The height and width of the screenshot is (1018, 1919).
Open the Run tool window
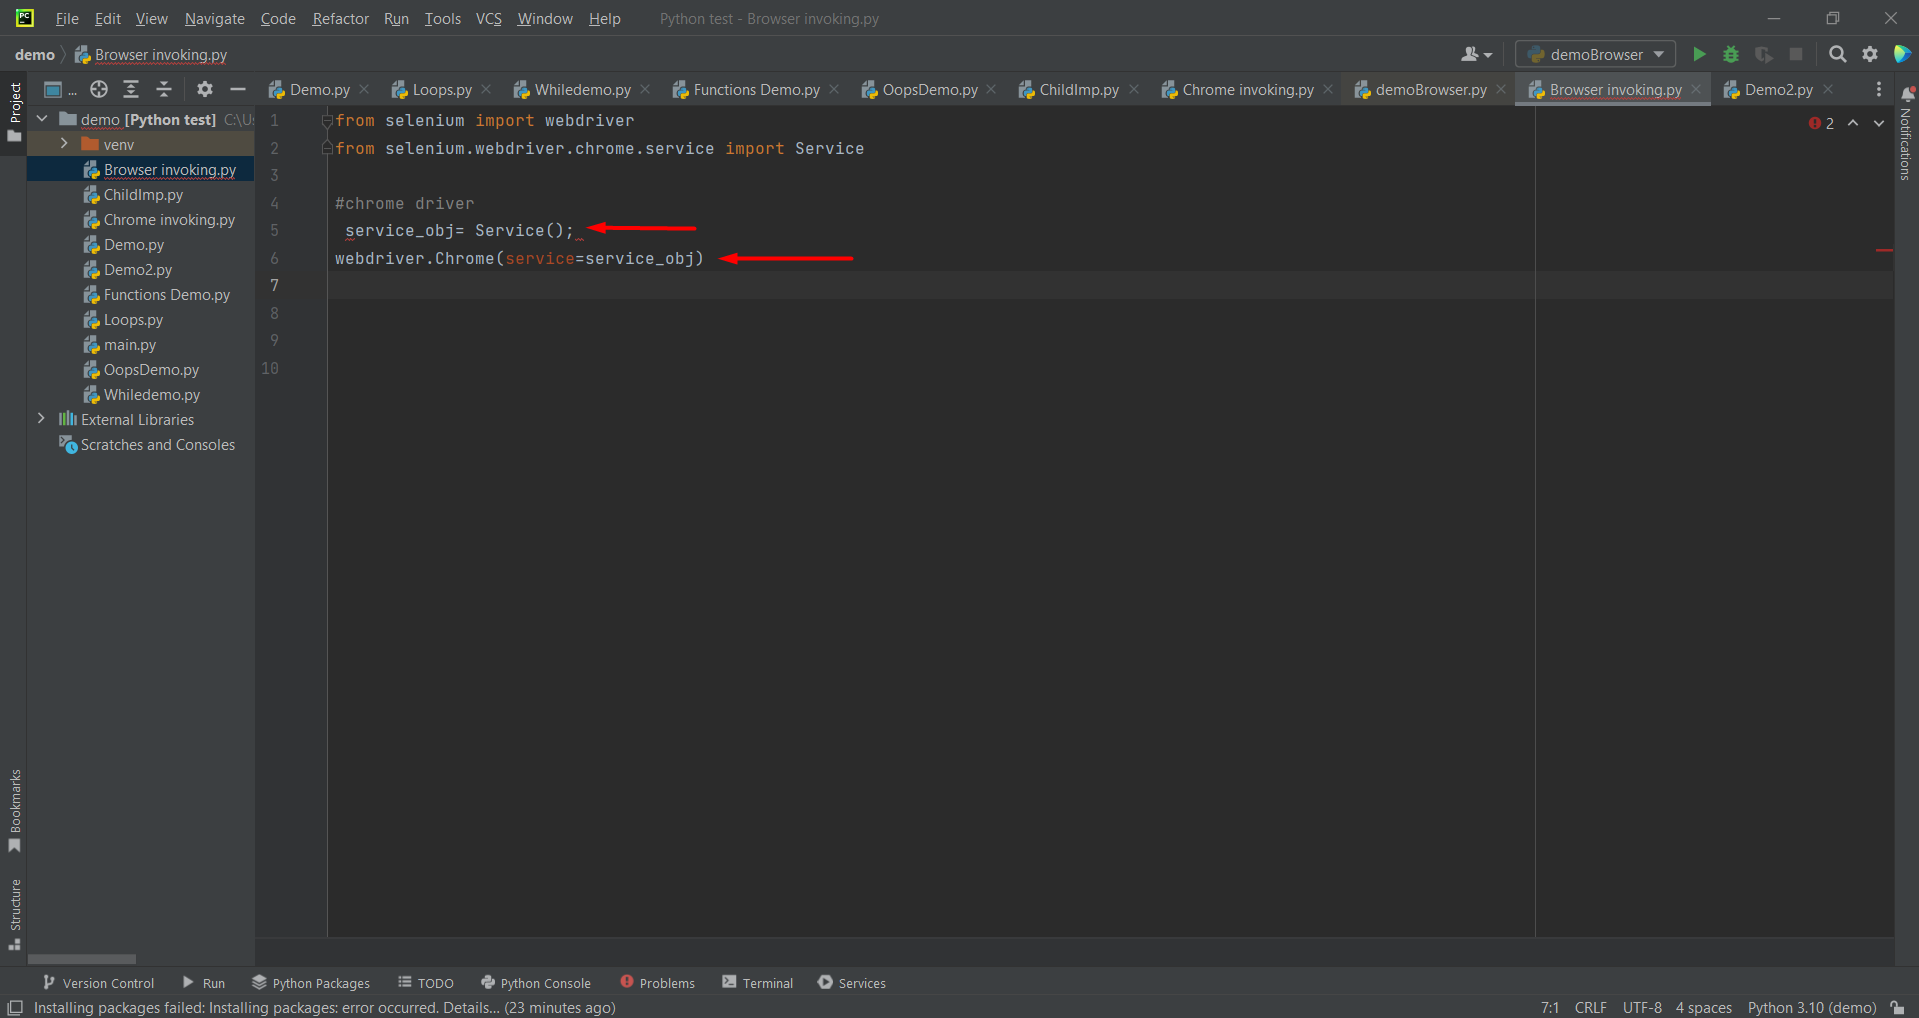[203, 983]
